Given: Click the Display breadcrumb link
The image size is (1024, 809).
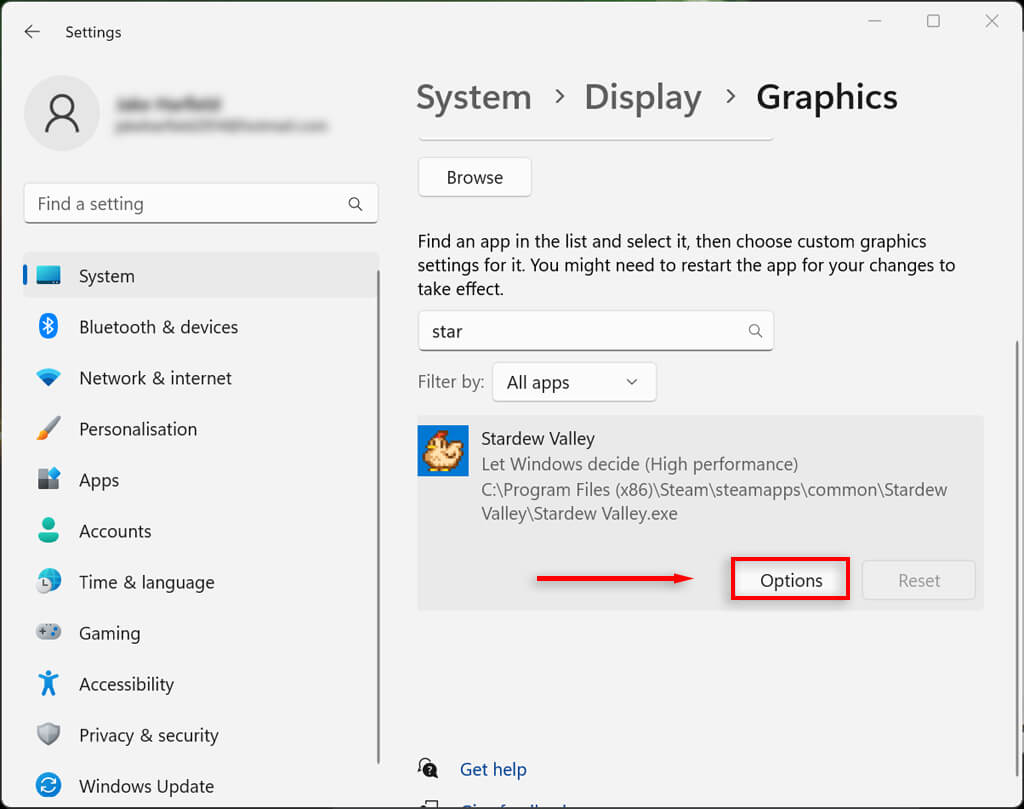Looking at the screenshot, I should click(642, 97).
